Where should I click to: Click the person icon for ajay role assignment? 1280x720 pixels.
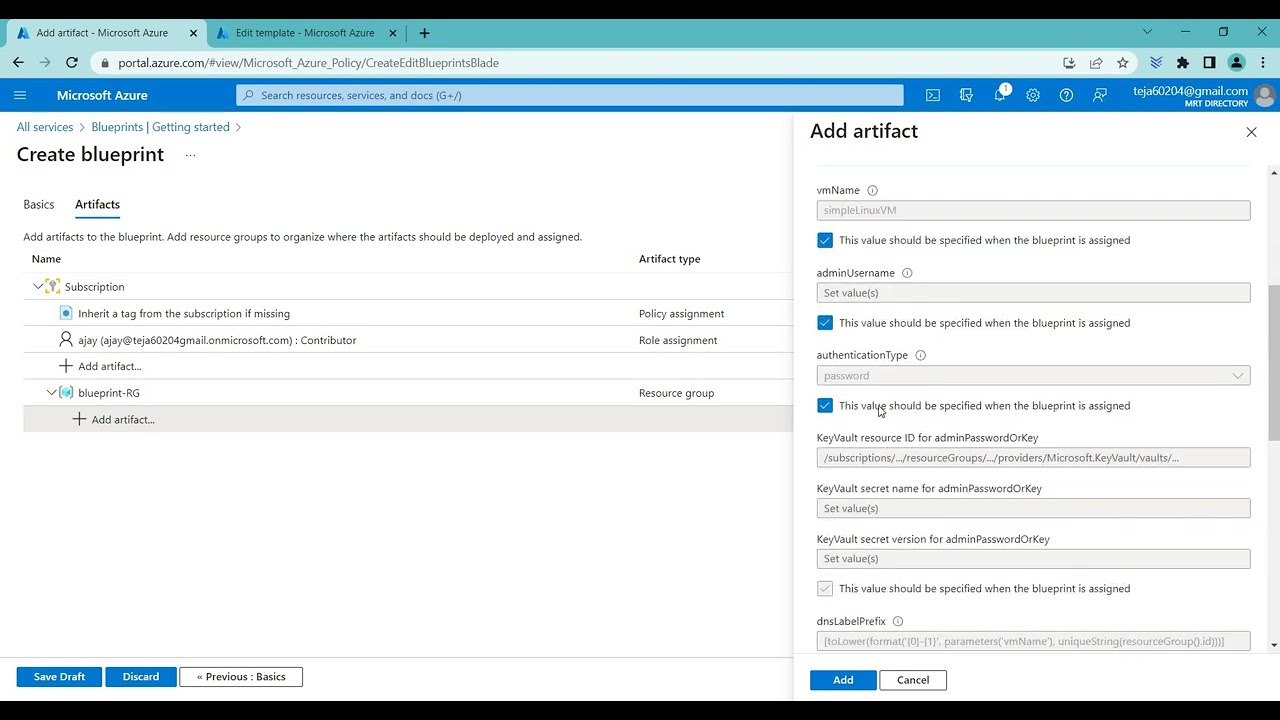(66, 340)
